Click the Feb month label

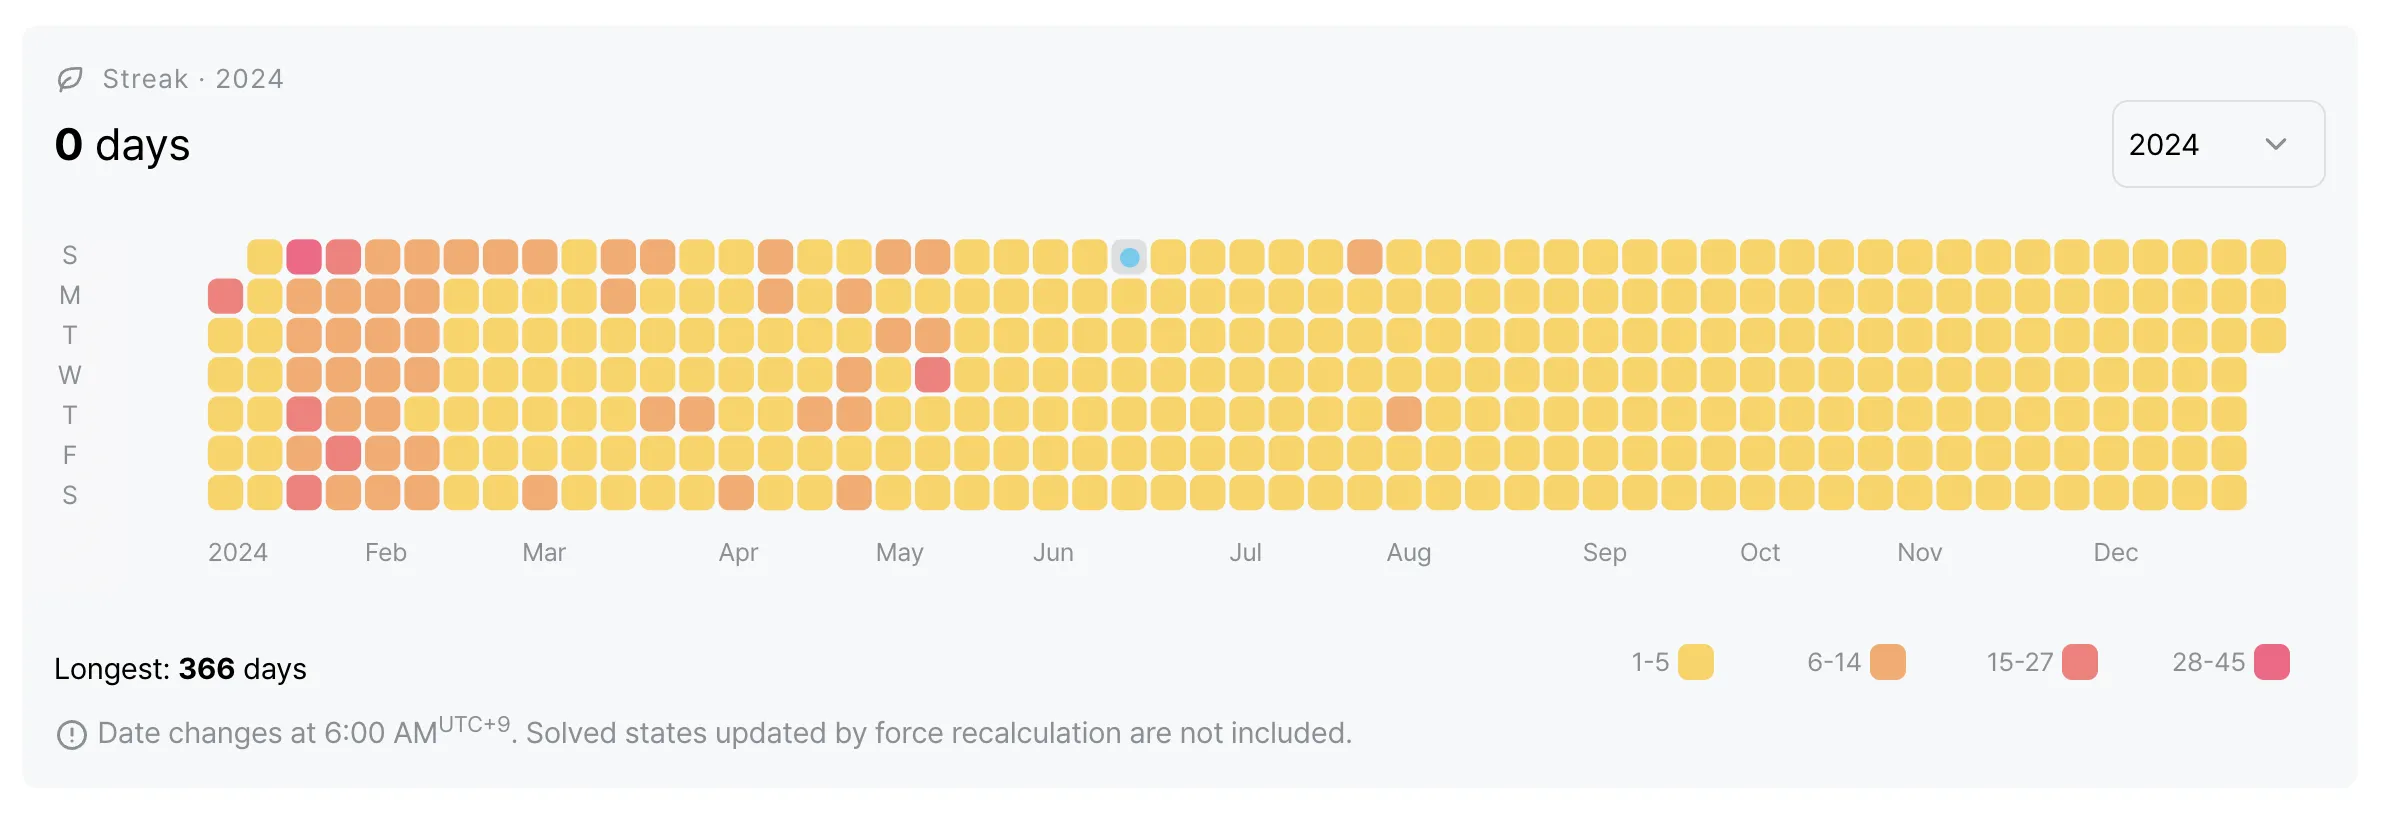(x=386, y=553)
